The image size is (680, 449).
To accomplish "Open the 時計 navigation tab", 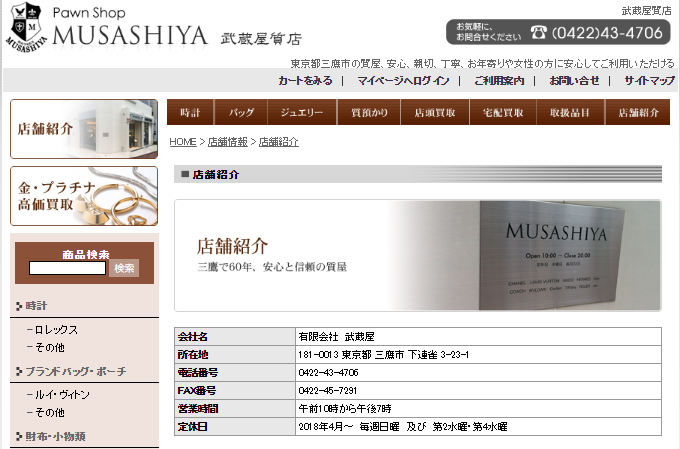I will 190,112.
